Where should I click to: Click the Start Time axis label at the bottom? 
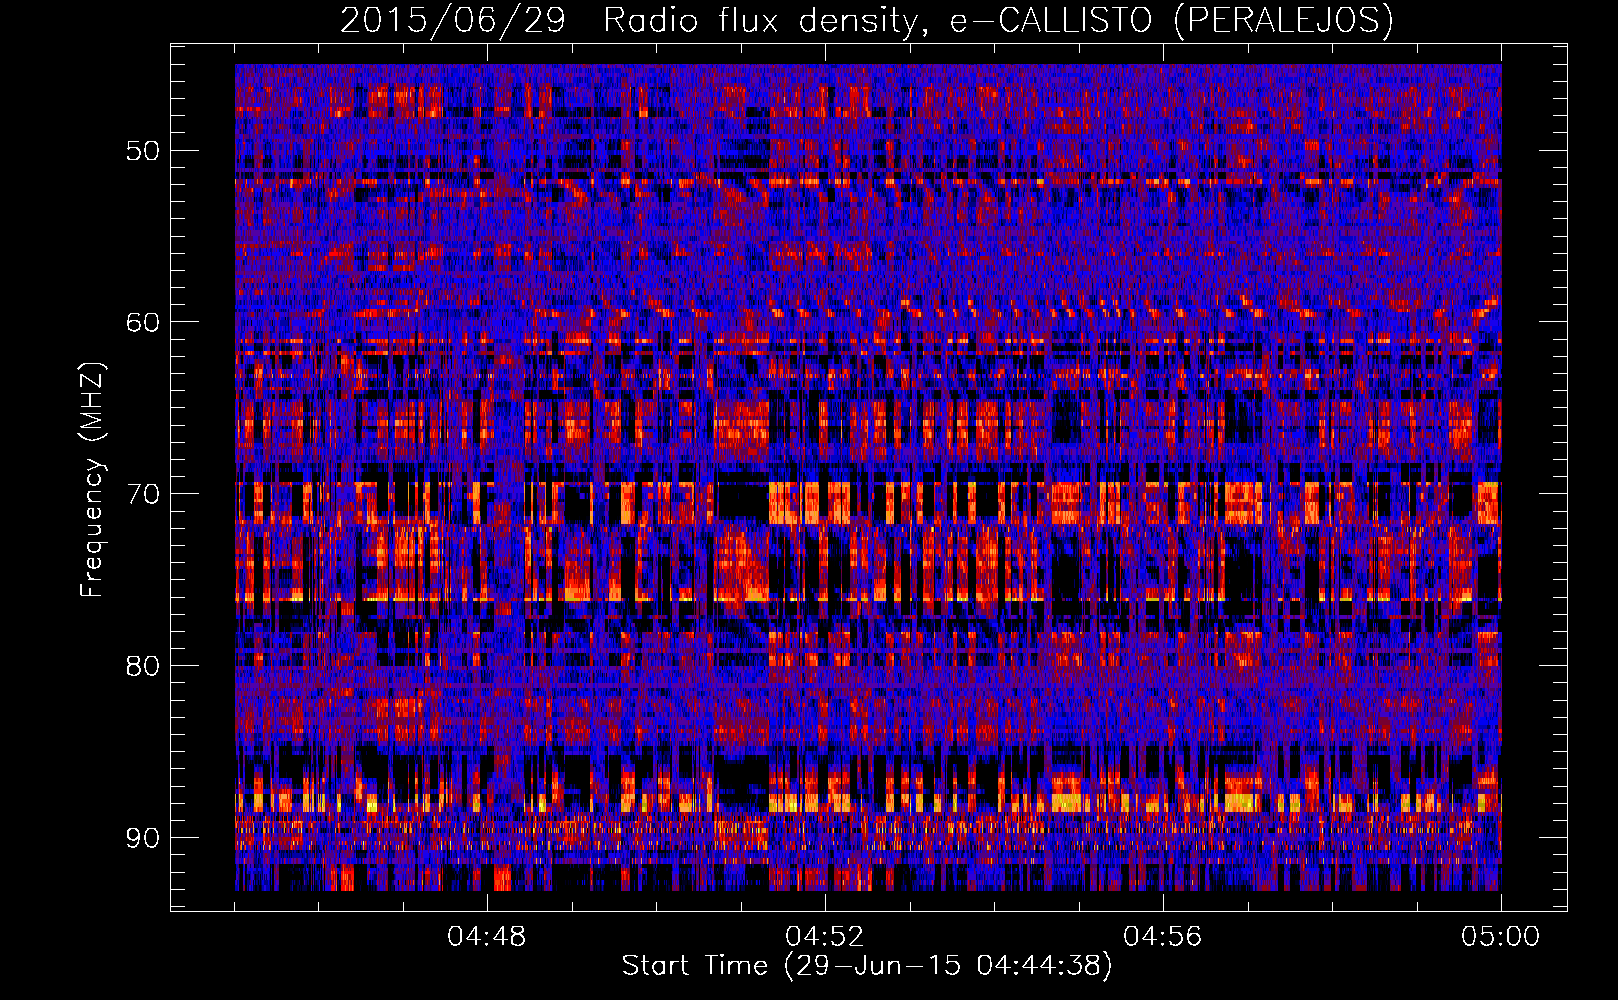(x=867, y=966)
